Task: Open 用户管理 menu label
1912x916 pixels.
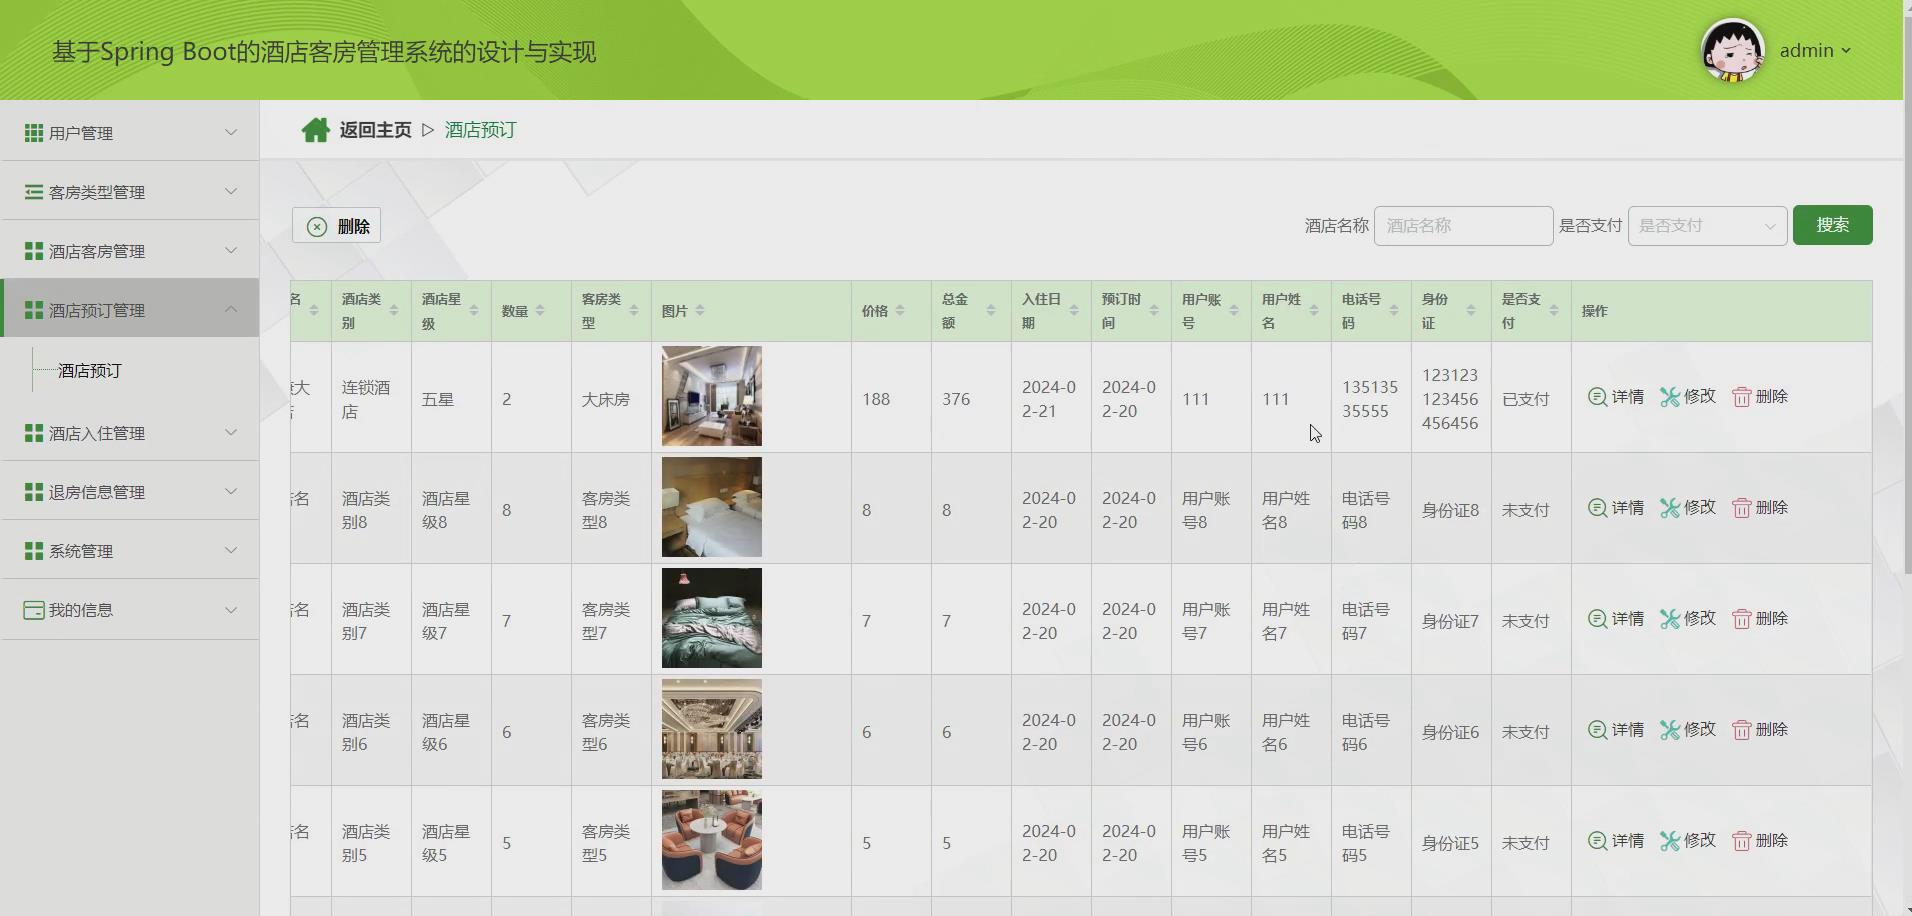Action: [x=81, y=133]
